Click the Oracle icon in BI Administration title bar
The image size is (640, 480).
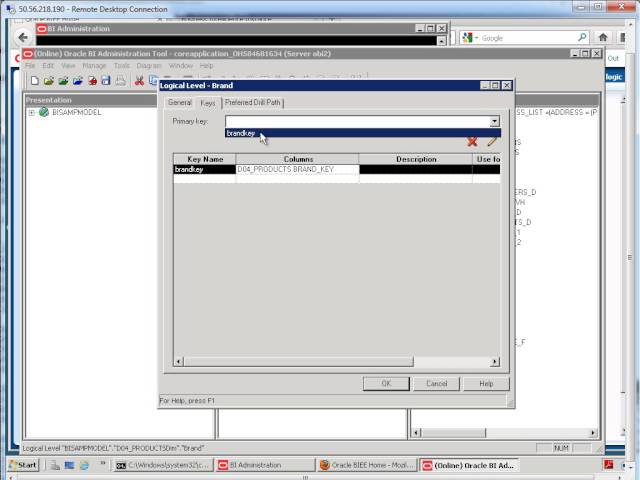pyautogui.click(x=42, y=29)
